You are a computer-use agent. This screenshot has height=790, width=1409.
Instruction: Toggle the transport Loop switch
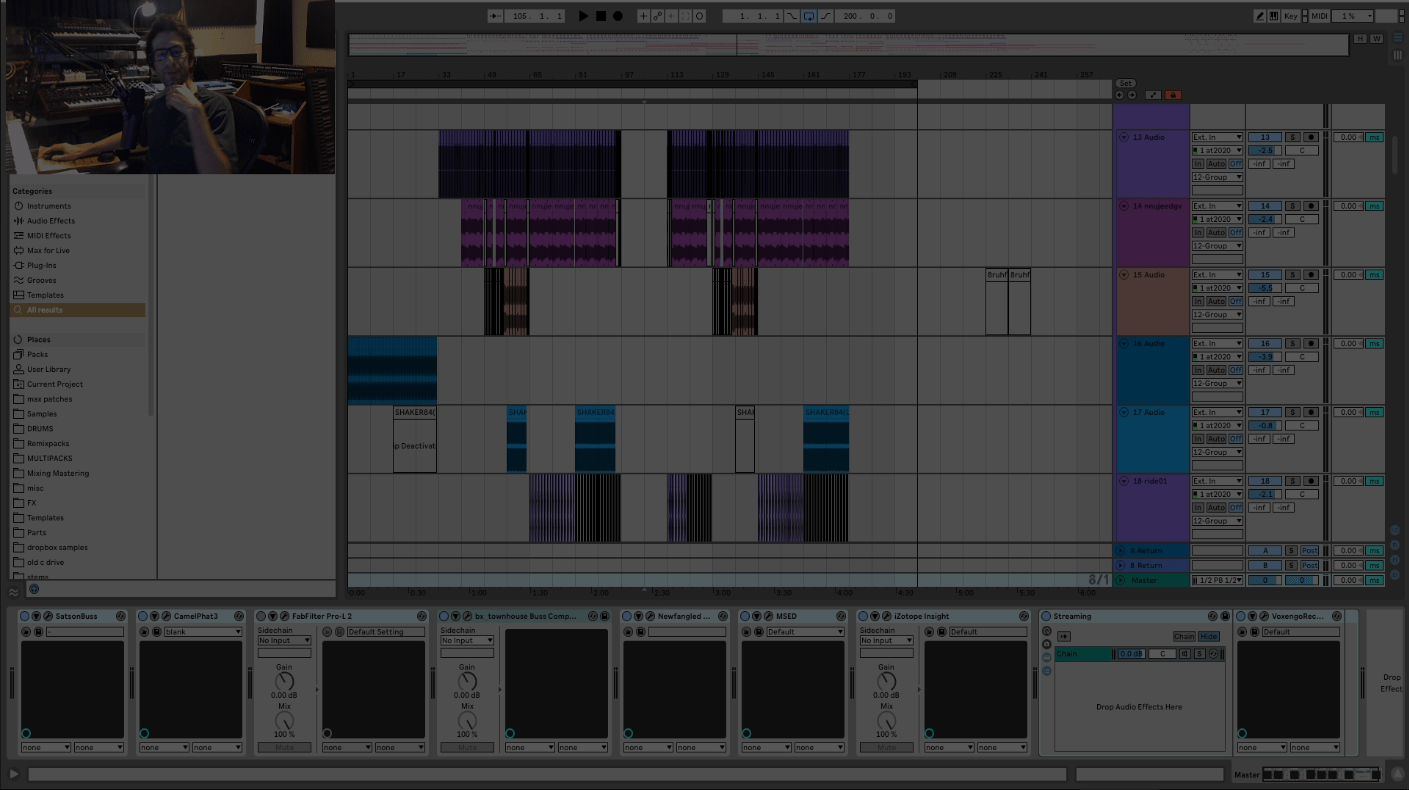(x=808, y=16)
